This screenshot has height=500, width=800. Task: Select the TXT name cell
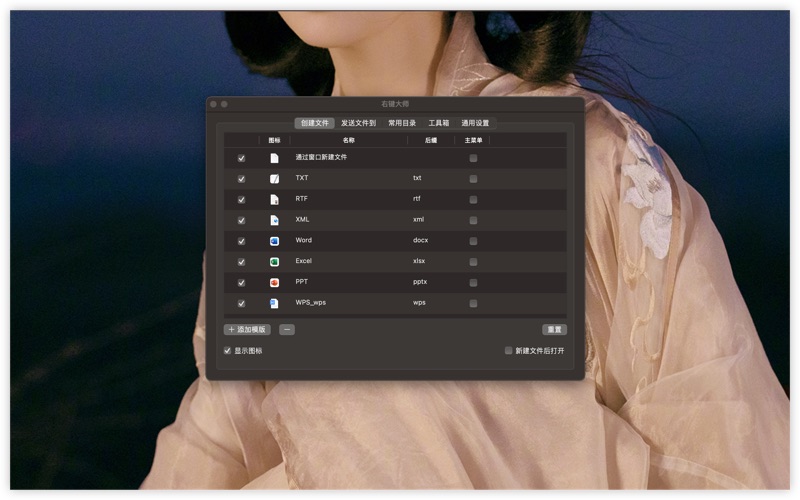click(x=302, y=178)
